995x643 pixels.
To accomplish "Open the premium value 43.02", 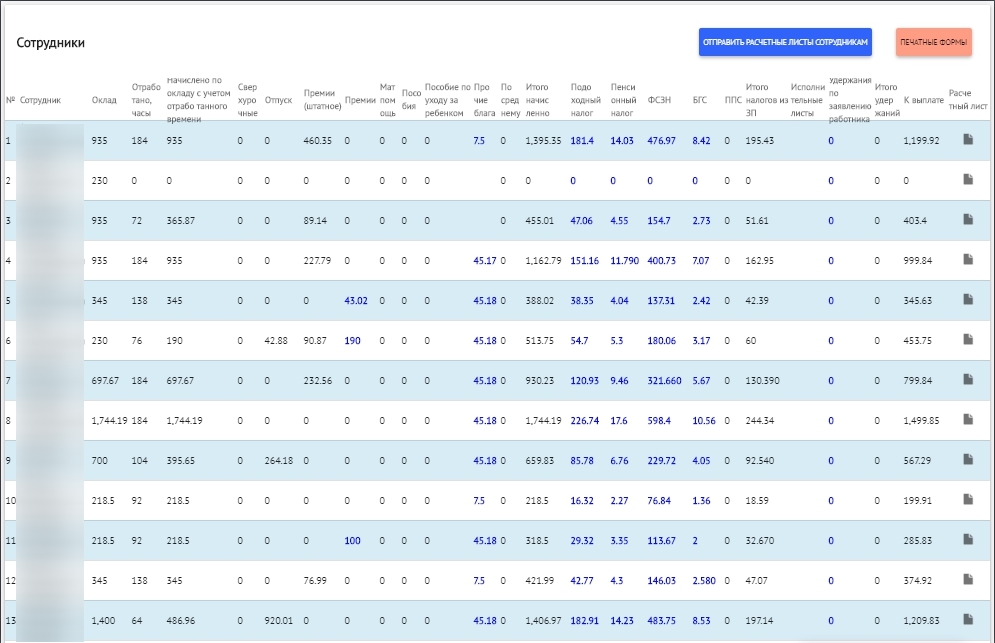I will (356, 300).
